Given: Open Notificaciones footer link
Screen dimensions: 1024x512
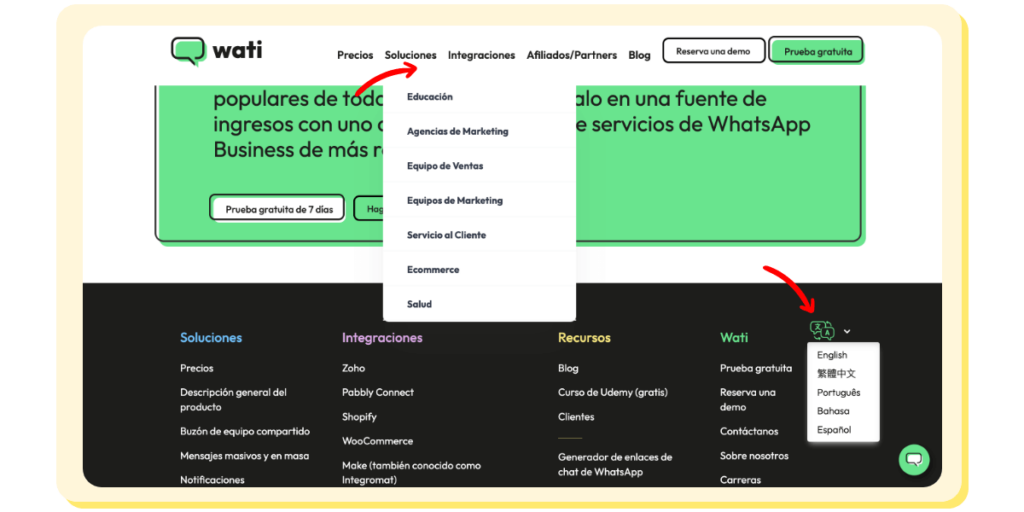Looking at the screenshot, I should click(x=212, y=480).
